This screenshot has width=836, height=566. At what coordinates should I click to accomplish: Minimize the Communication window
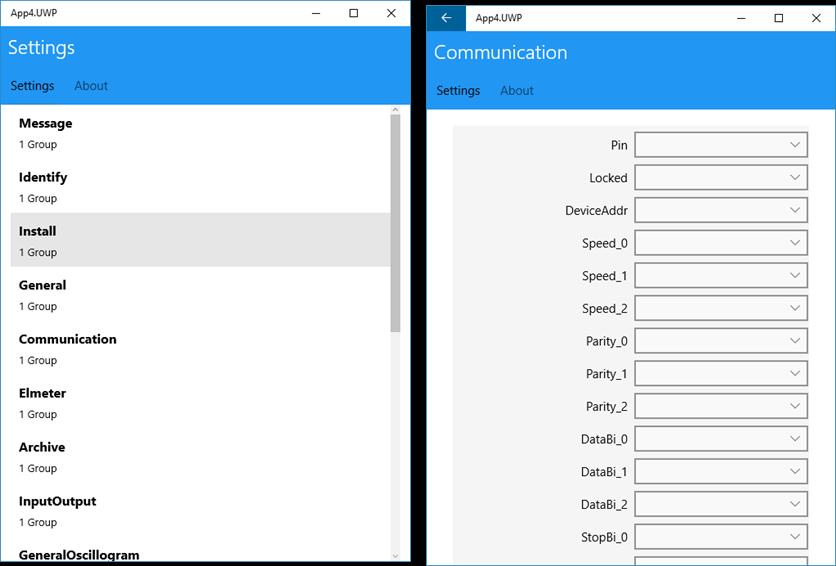coord(741,18)
